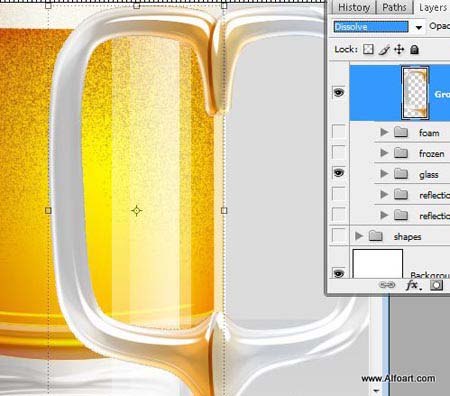Image resolution: width=450 pixels, height=396 pixels.
Task: Expand the shapes group
Action: pos(359,236)
